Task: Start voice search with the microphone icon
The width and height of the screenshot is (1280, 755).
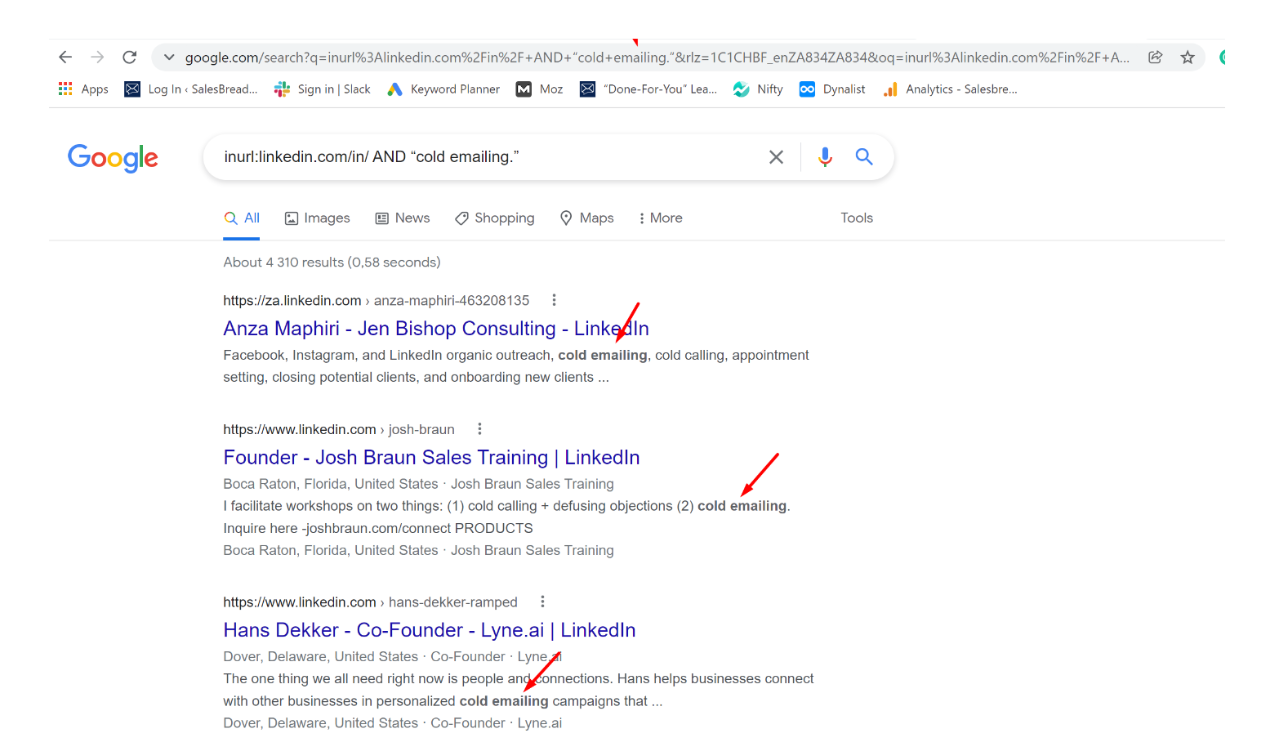Action: [825, 157]
